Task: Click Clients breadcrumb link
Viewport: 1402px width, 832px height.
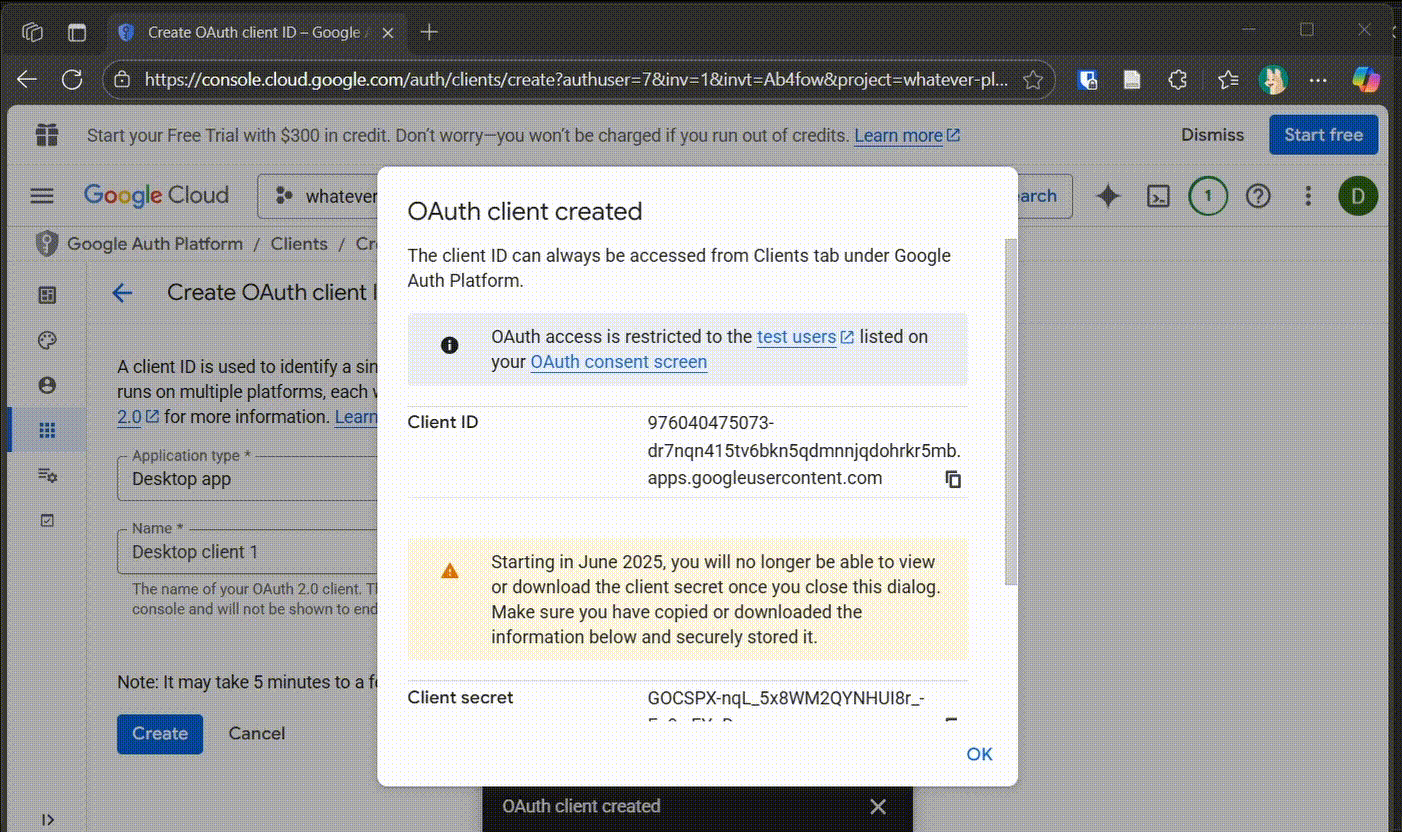Action: tap(299, 244)
